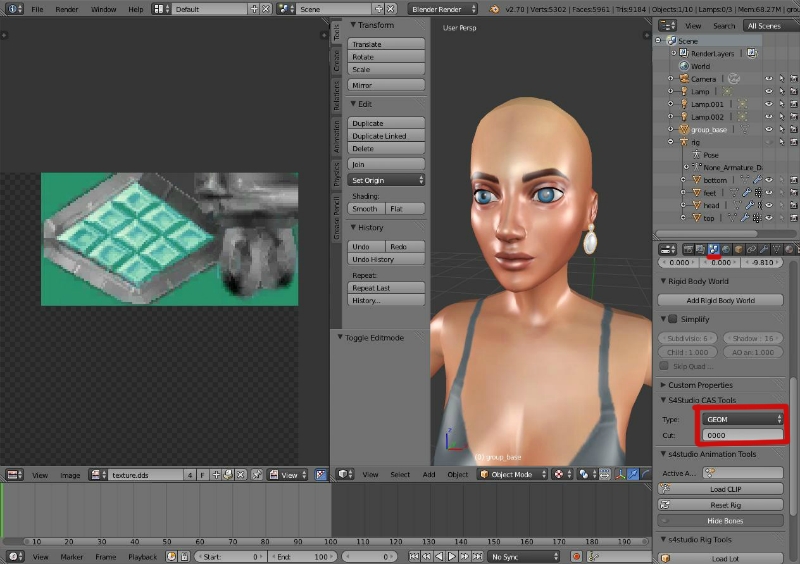The width and height of the screenshot is (800, 564).
Task: Switch to the Create tool shelf tab
Action: coord(336,60)
